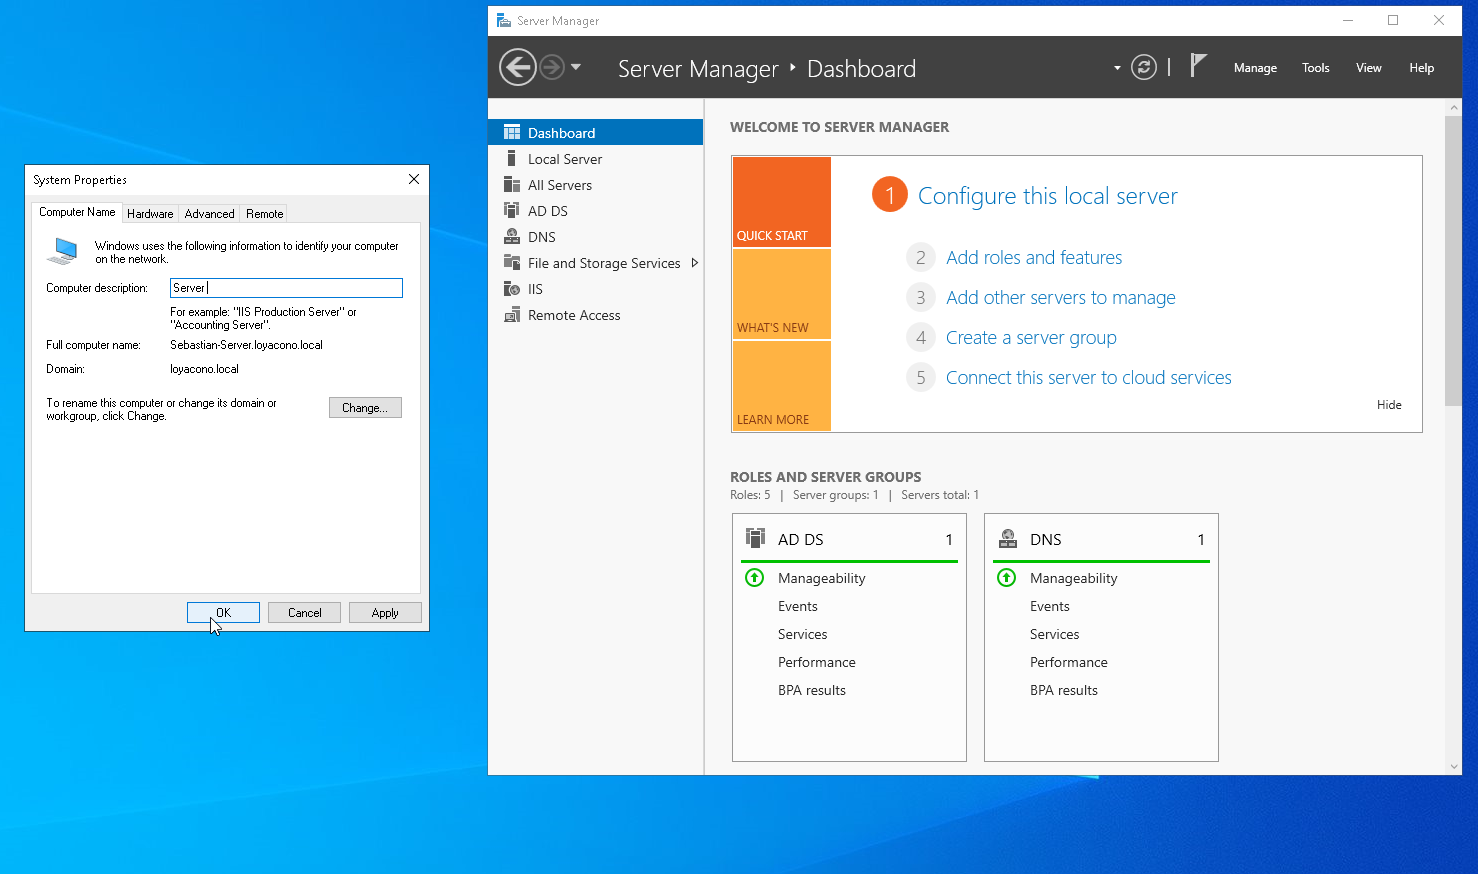Screen dimensions: 1478x874
Task: Open the Help menu
Action: coord(1422,68)
